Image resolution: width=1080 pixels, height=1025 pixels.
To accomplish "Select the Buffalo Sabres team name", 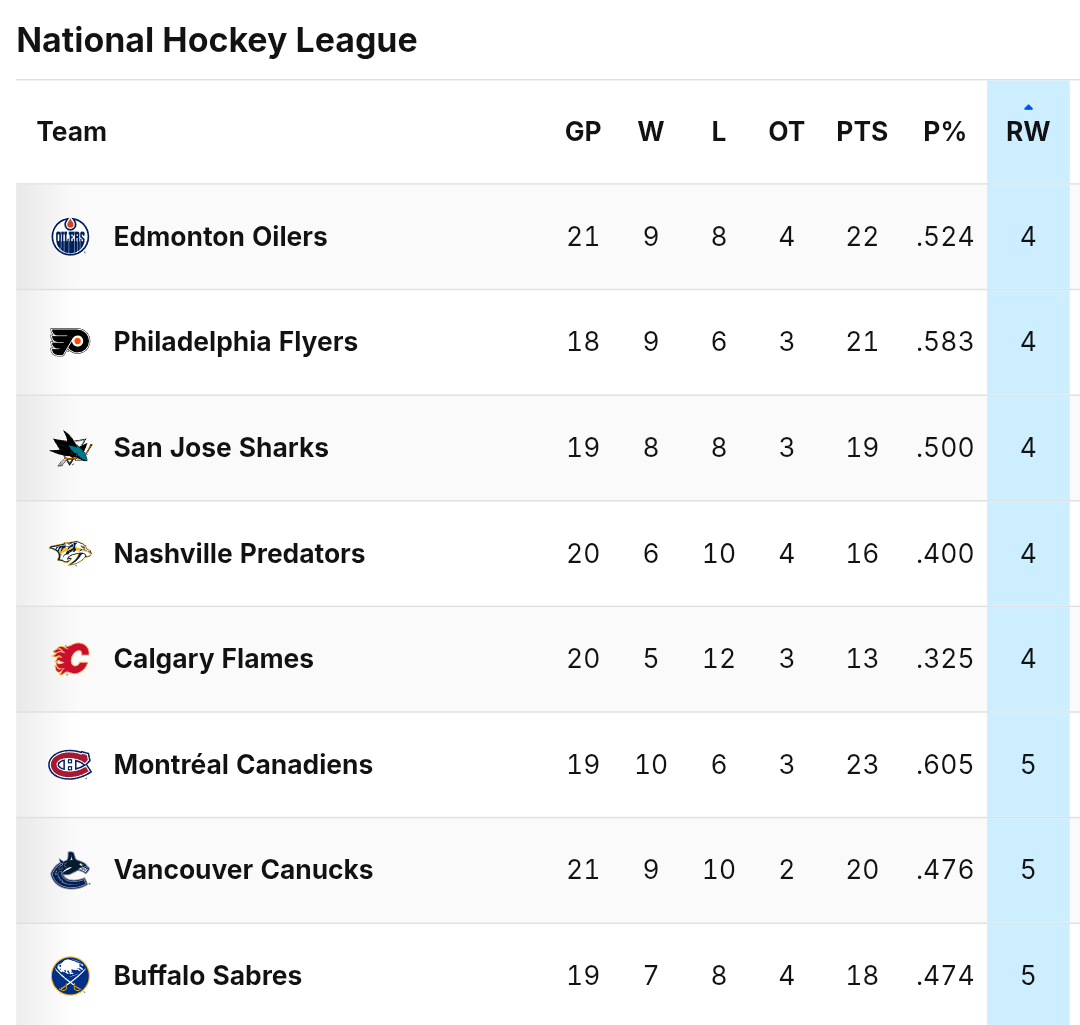I will (x=208, y=975).
